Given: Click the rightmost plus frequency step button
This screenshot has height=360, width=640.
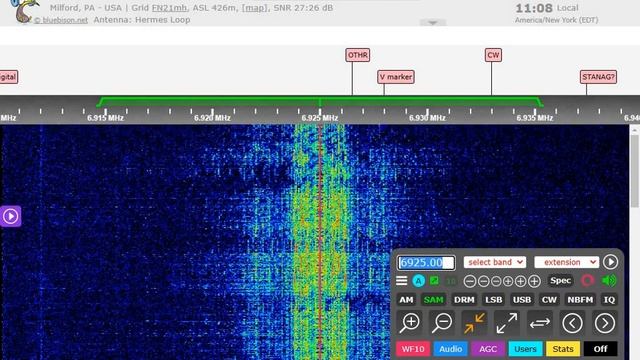Looking at the screenshot, I should [x=534, y=281].
